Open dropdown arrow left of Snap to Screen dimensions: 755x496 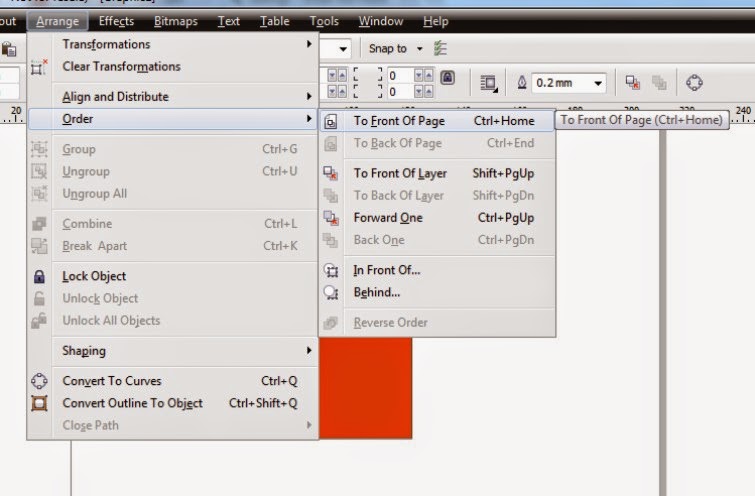point(343,49)
